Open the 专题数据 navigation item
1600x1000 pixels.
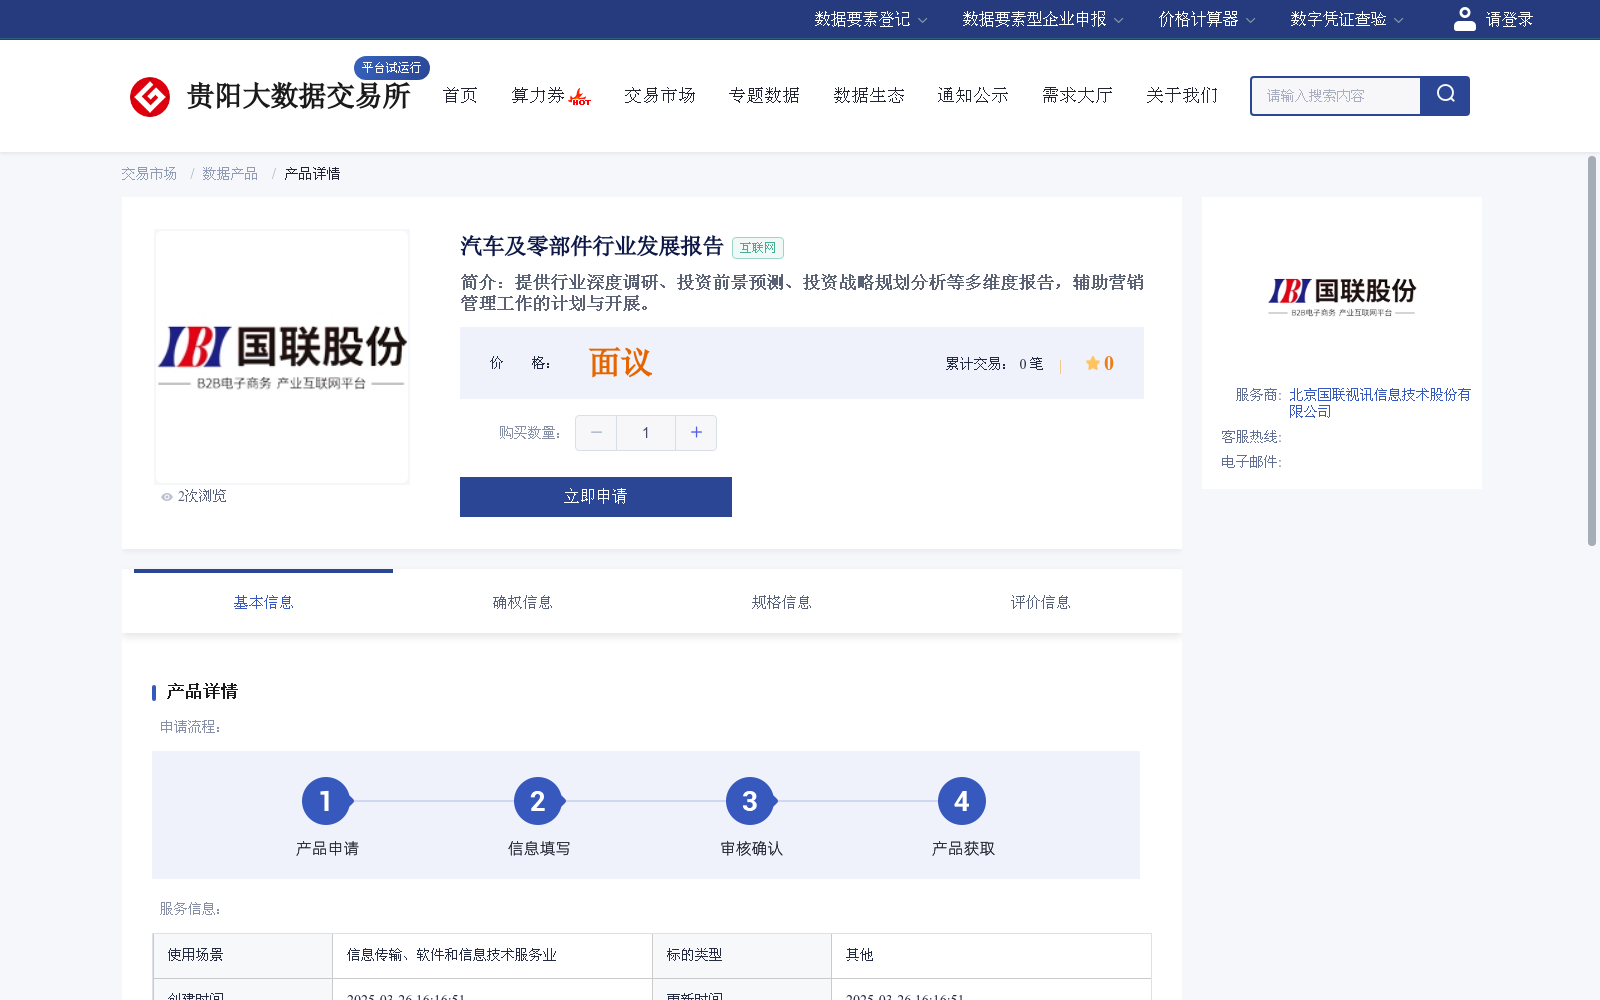[764, 95]
